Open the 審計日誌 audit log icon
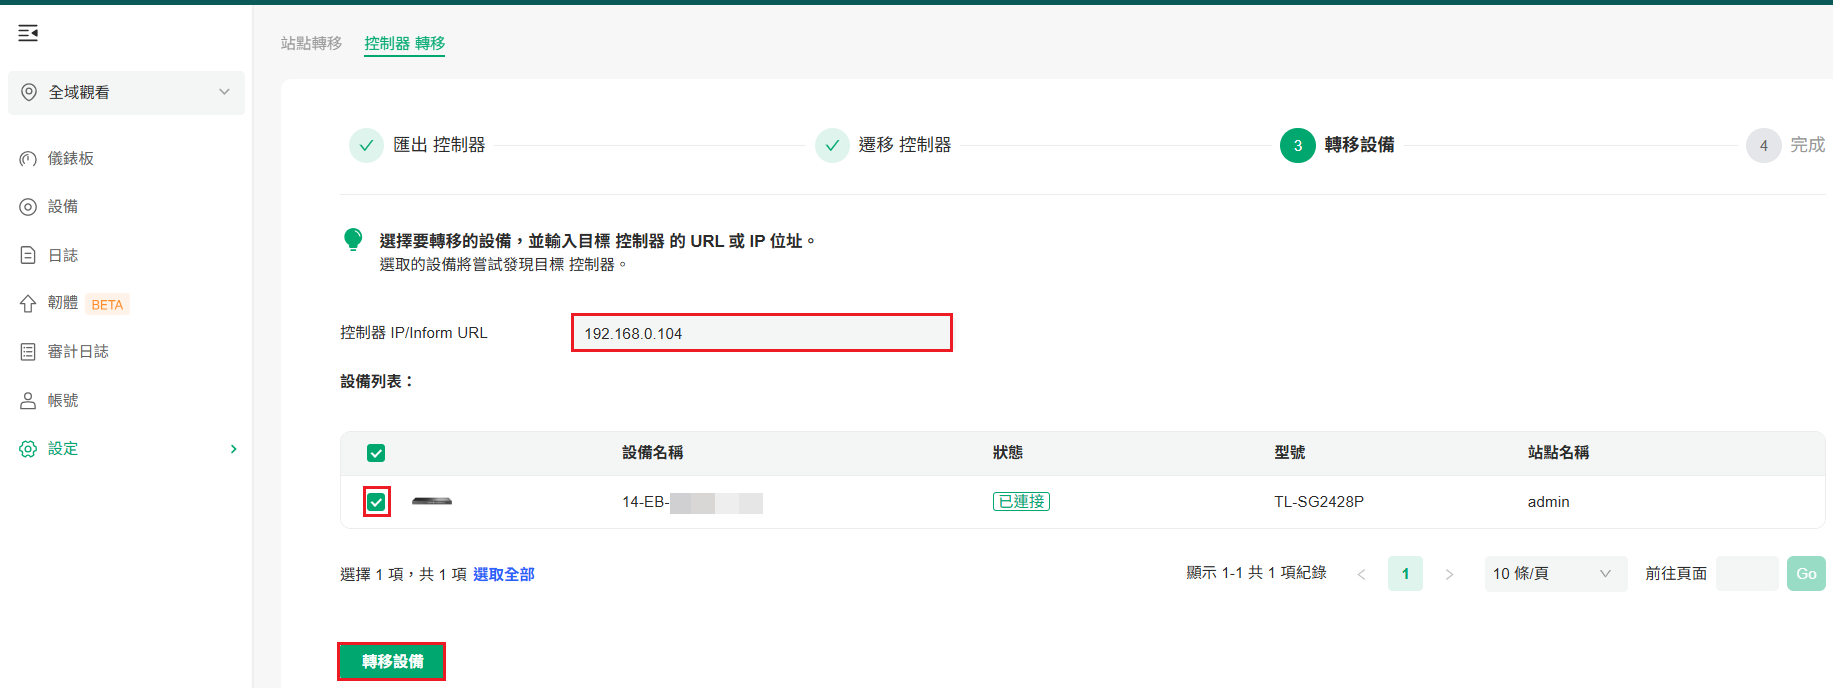1833x688 pixels. click(28, 352)
